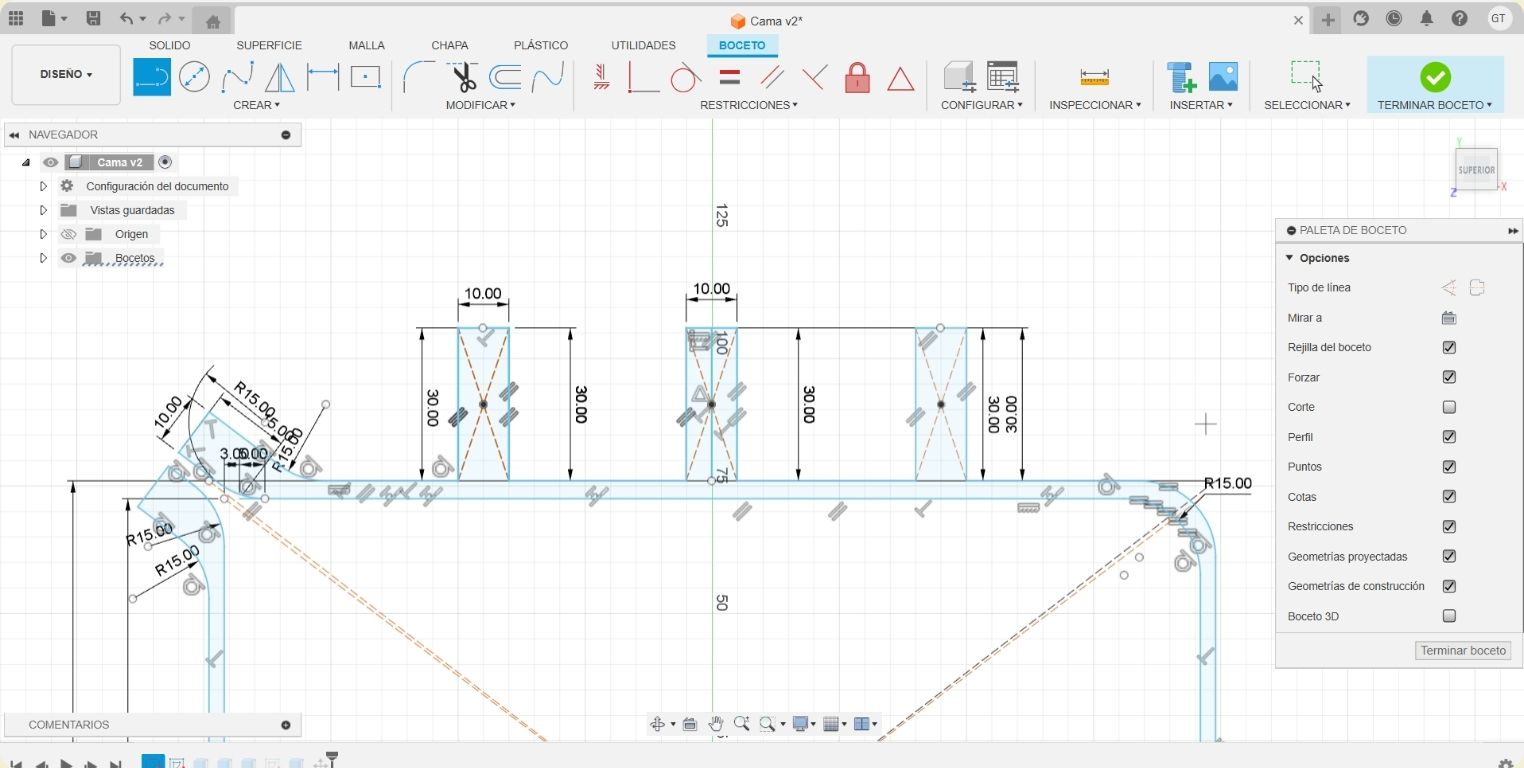Screen dimensions: 1524x768
Task: Choose the Mirror (Simetría) tool
Action: pyautogui.click(x=279, y=77)
